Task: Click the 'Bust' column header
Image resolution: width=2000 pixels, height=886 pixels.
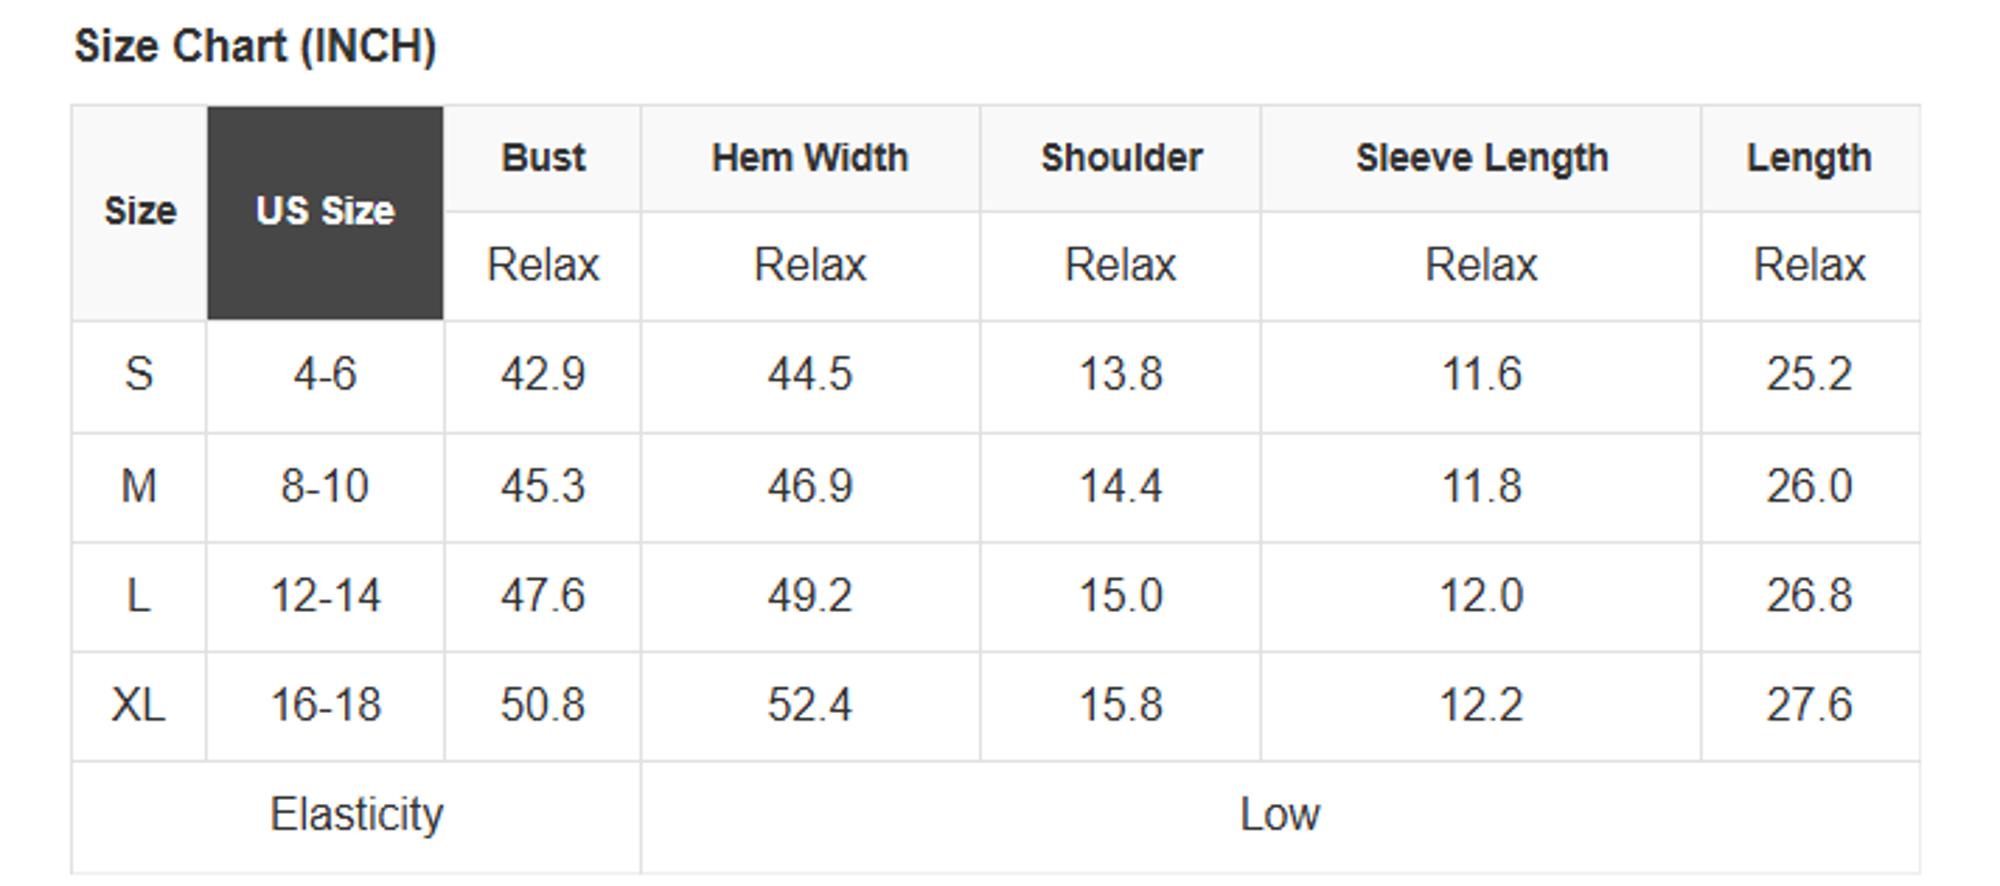Action: 543,158
